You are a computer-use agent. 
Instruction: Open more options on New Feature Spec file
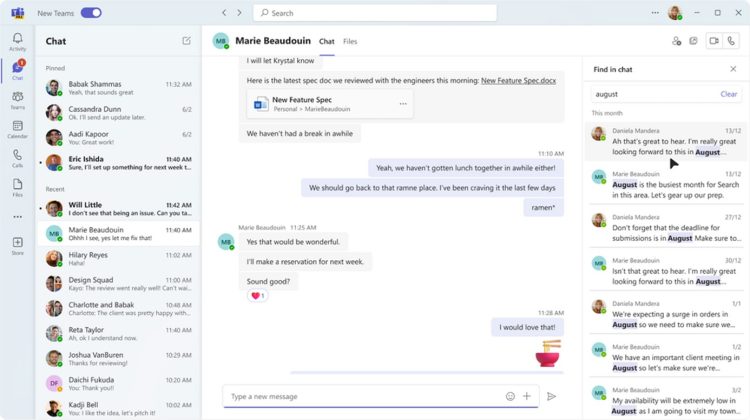[403, 104]
